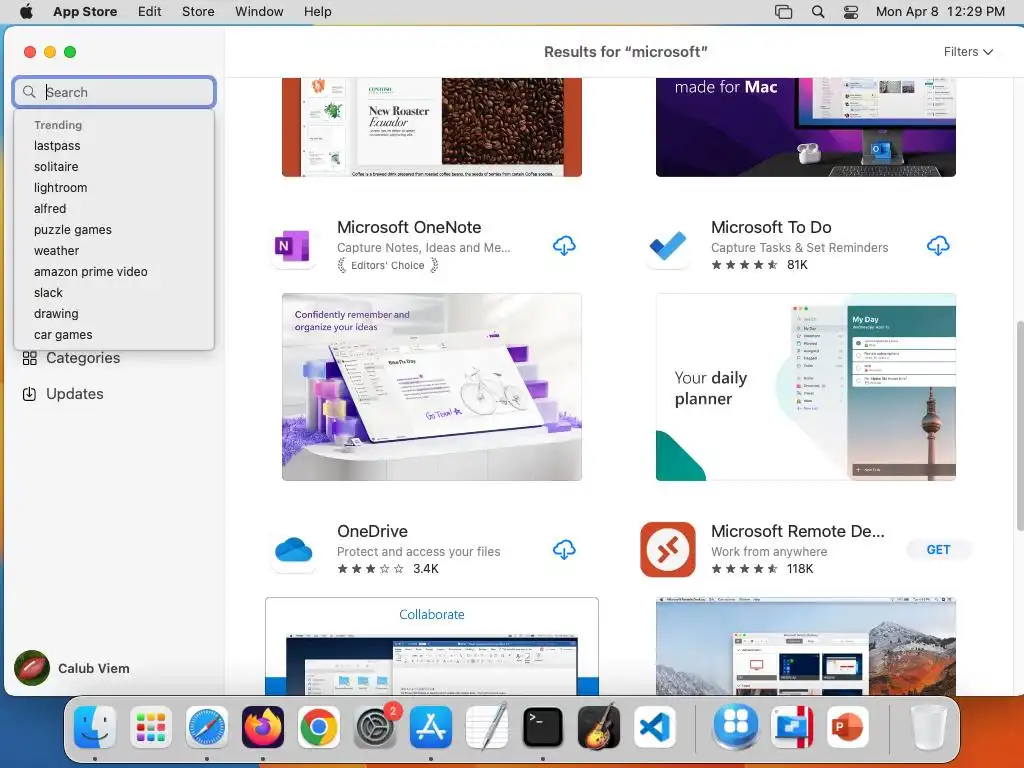Open the OneNote preview screenshot
The image size is (1024, 768).
(x=432, y=387)
